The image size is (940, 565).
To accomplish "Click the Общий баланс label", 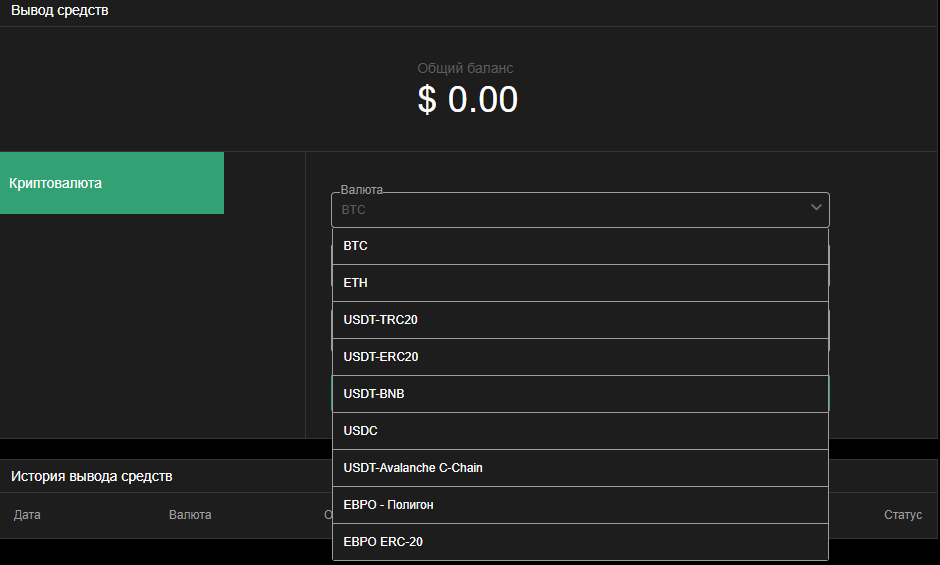I will tap(465, 68).
